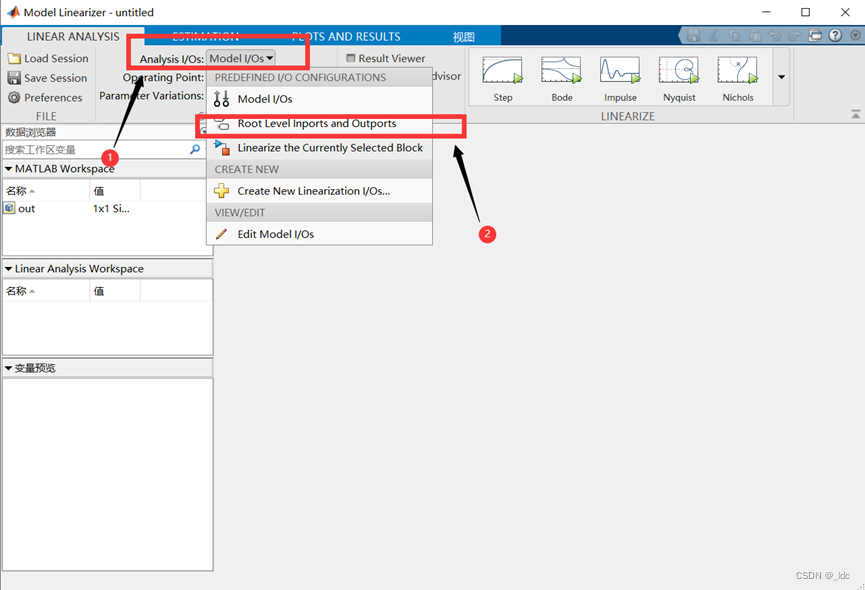Collapse the 变量预览 section
The image size is (865, 590).
[x=8, y=368]
